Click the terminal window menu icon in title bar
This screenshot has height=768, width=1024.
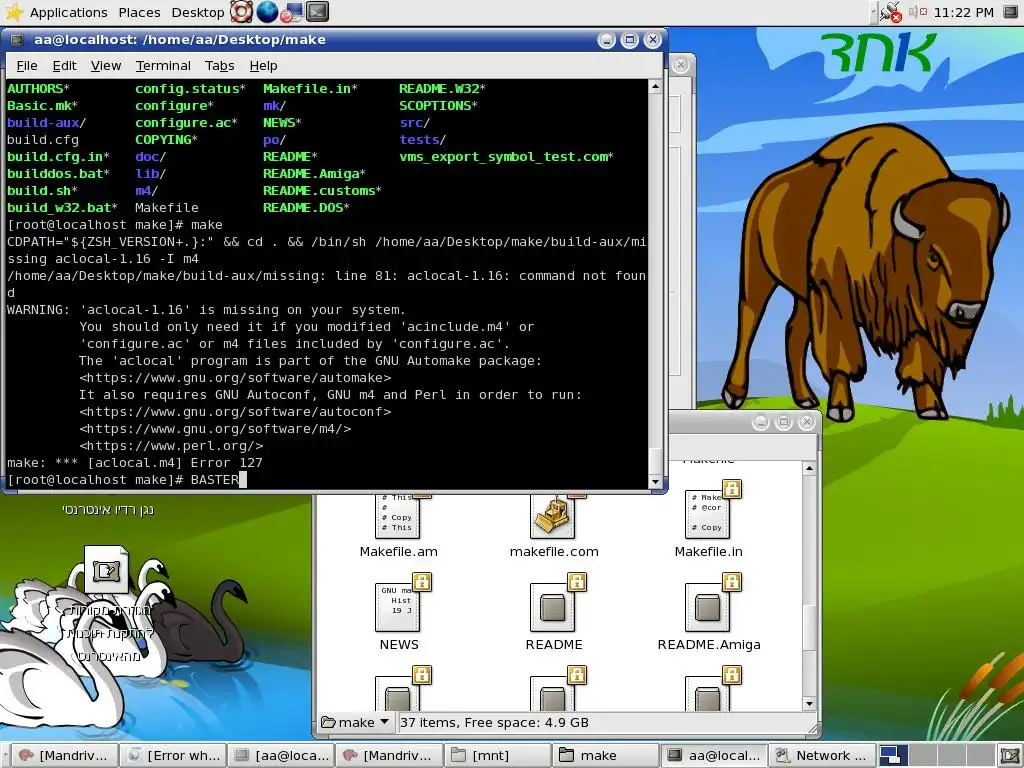17,40
